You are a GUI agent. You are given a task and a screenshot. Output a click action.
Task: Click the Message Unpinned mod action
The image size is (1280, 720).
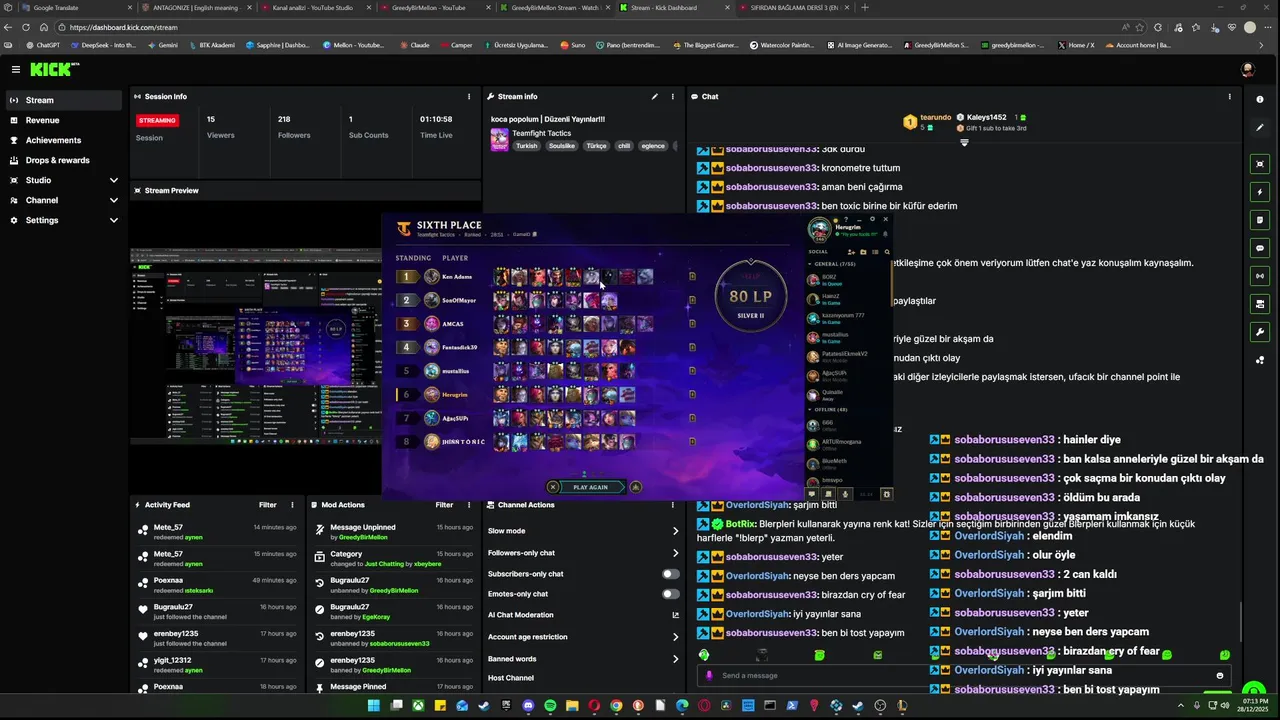click(395, 532)
